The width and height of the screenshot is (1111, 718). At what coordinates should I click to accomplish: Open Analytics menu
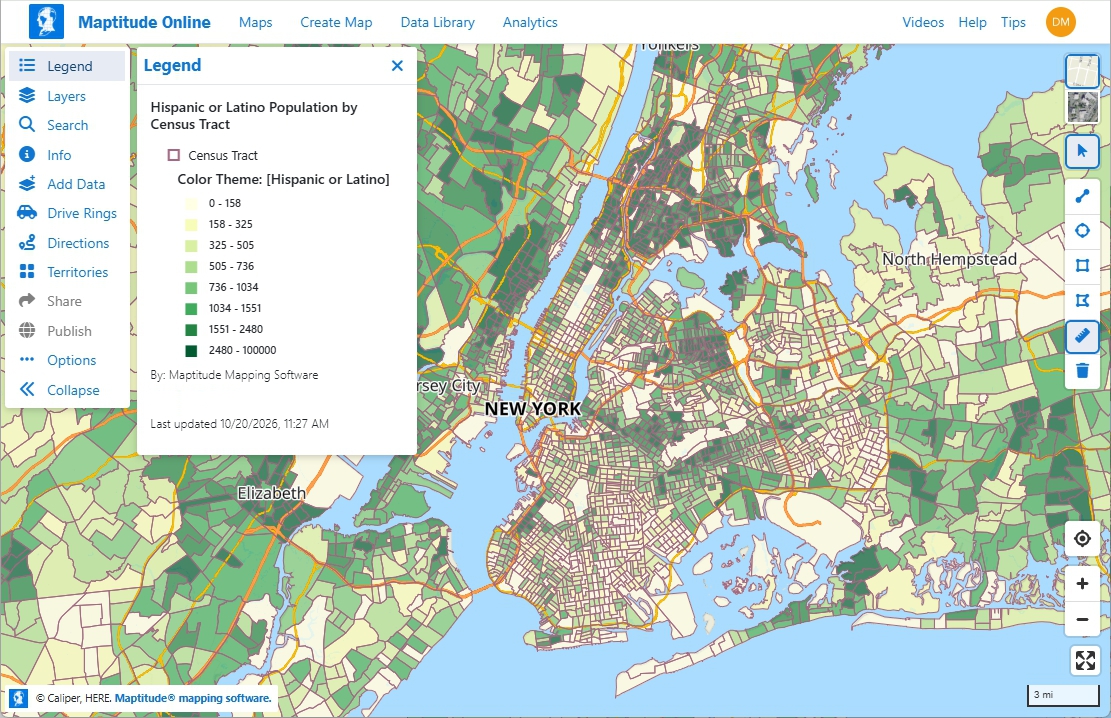530,22
